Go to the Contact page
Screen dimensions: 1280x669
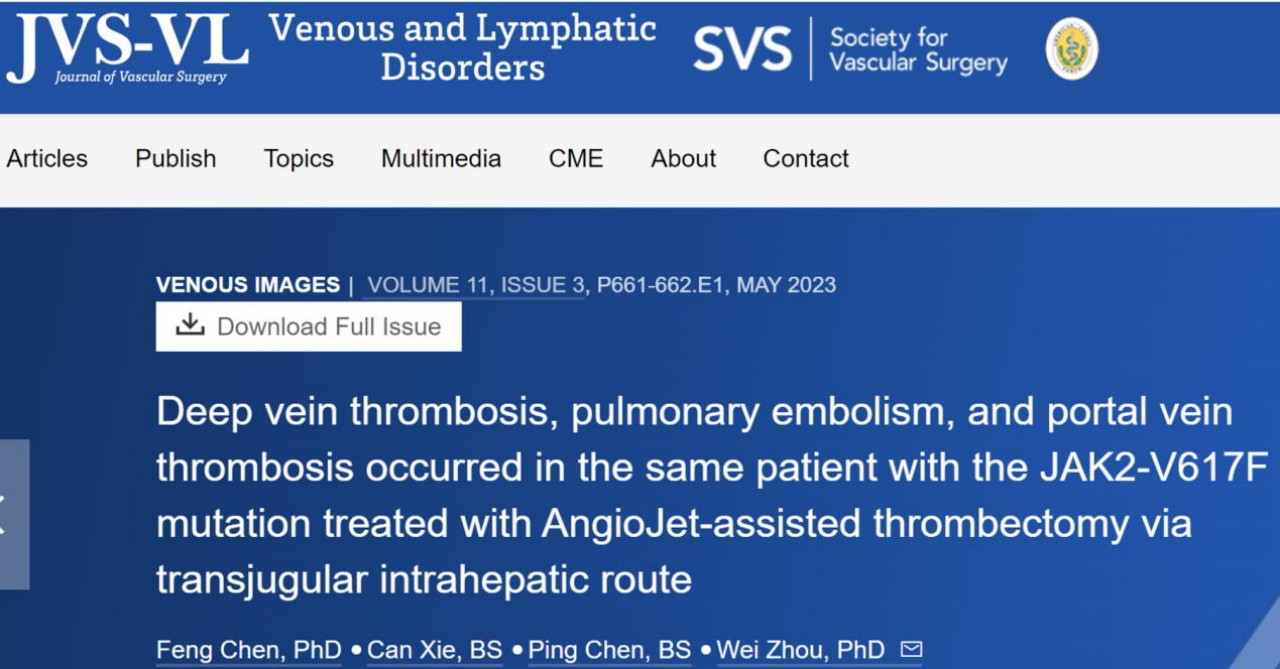pos(806,158)
